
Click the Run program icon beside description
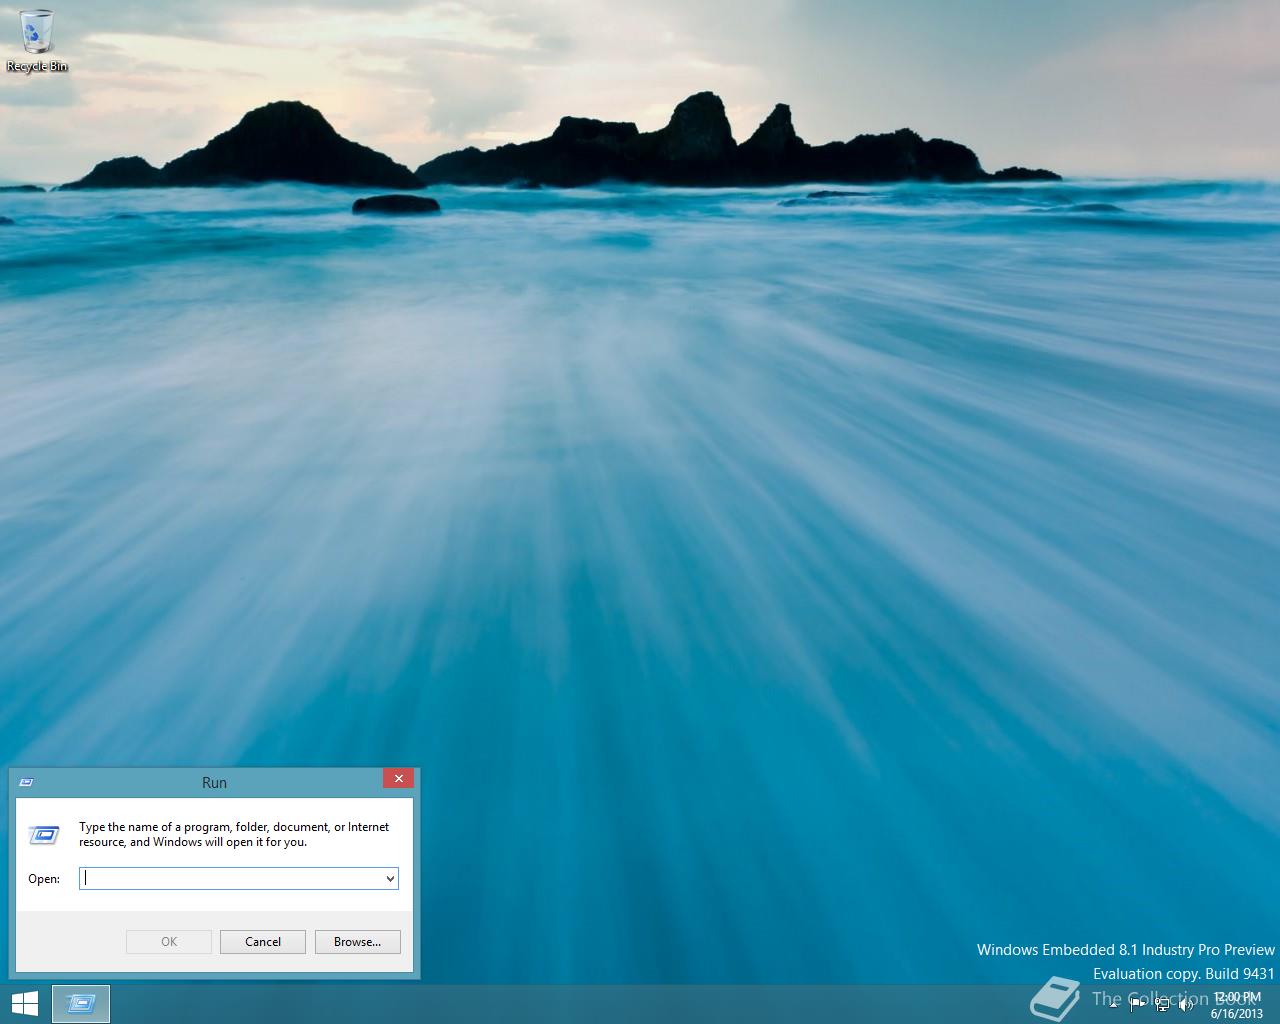tap(44, 834)
